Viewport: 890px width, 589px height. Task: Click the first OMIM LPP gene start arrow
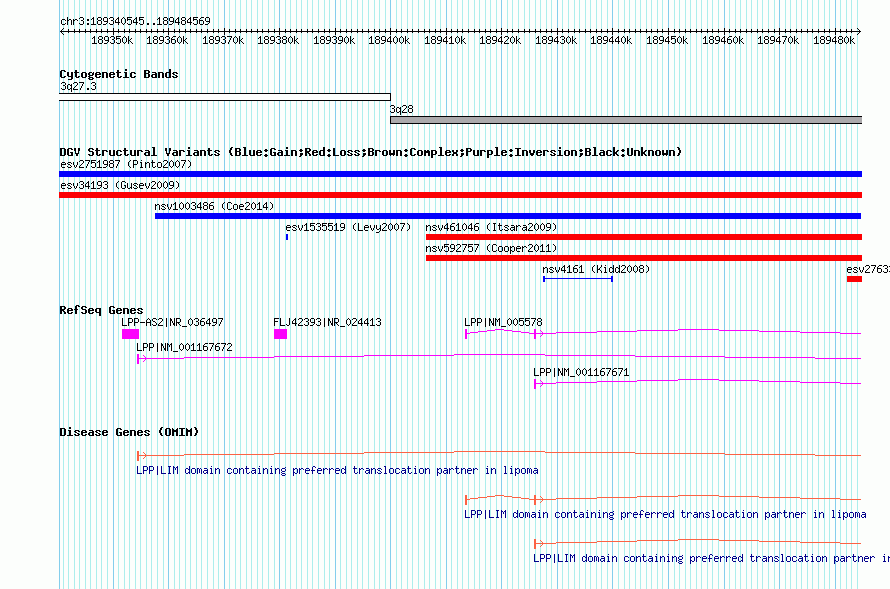tap(142, 456)
